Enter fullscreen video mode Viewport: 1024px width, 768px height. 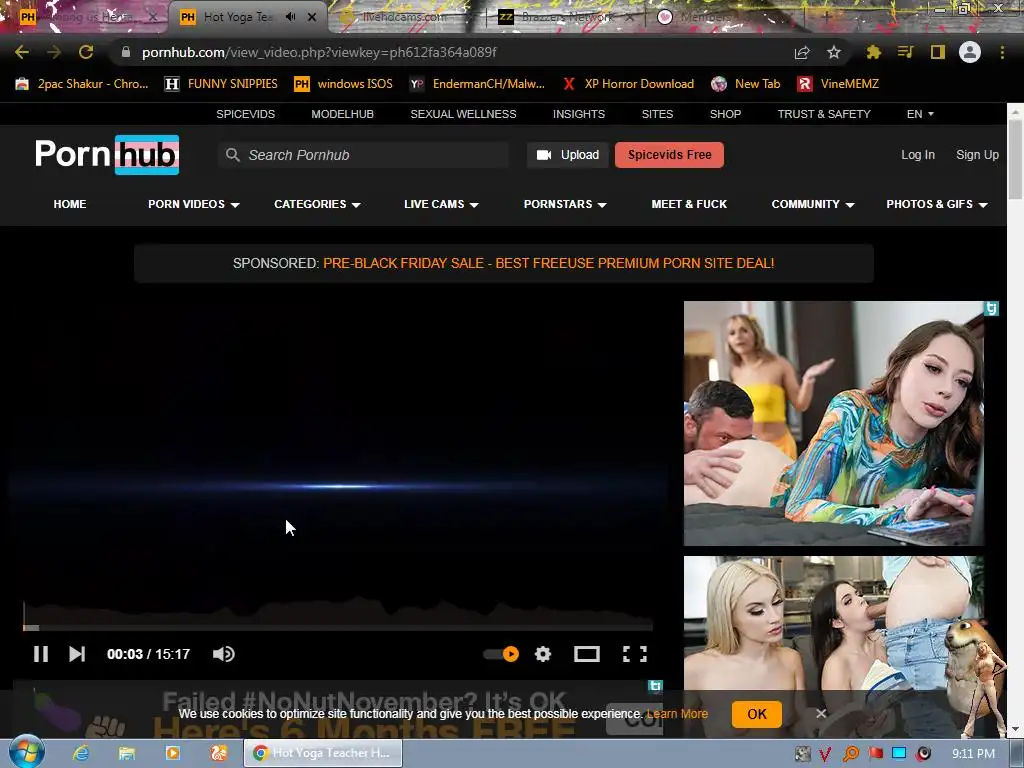[x=635, y=654]
